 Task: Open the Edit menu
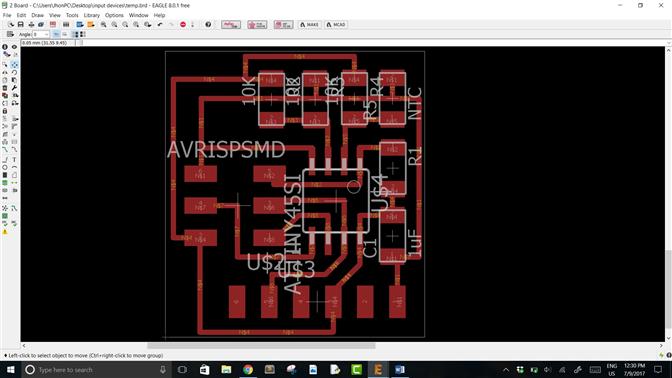pyautogui.click(x=21, y=15)
